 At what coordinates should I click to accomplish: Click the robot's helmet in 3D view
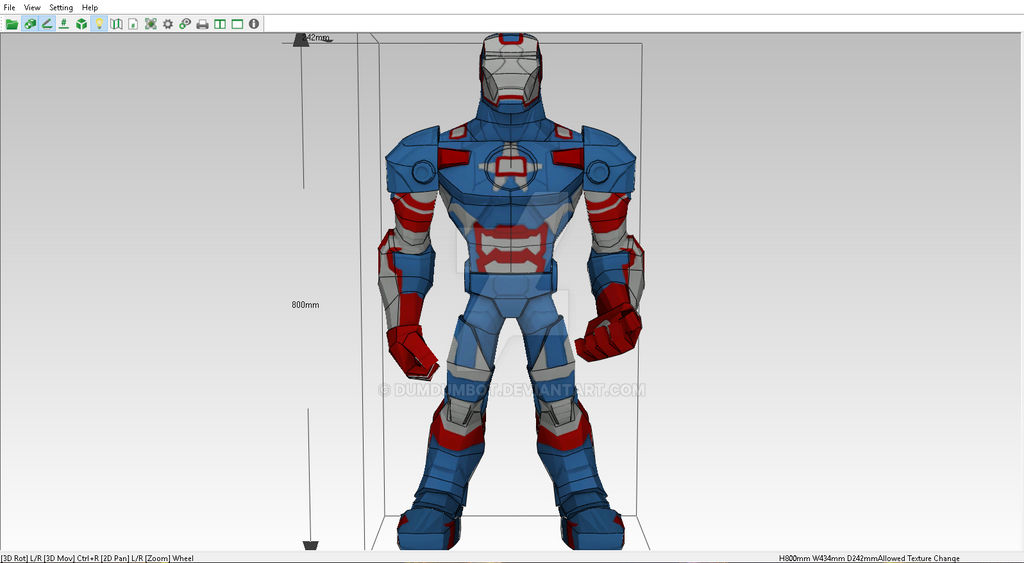511,69
